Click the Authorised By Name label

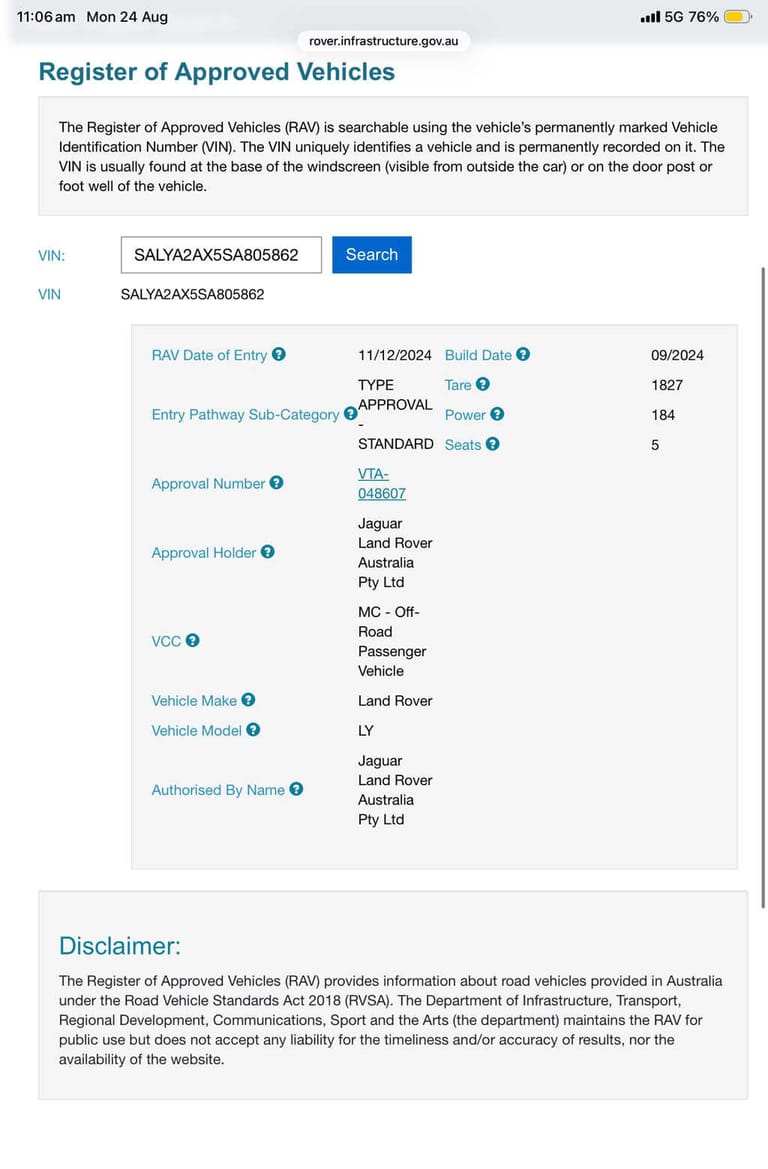[218, 790]
